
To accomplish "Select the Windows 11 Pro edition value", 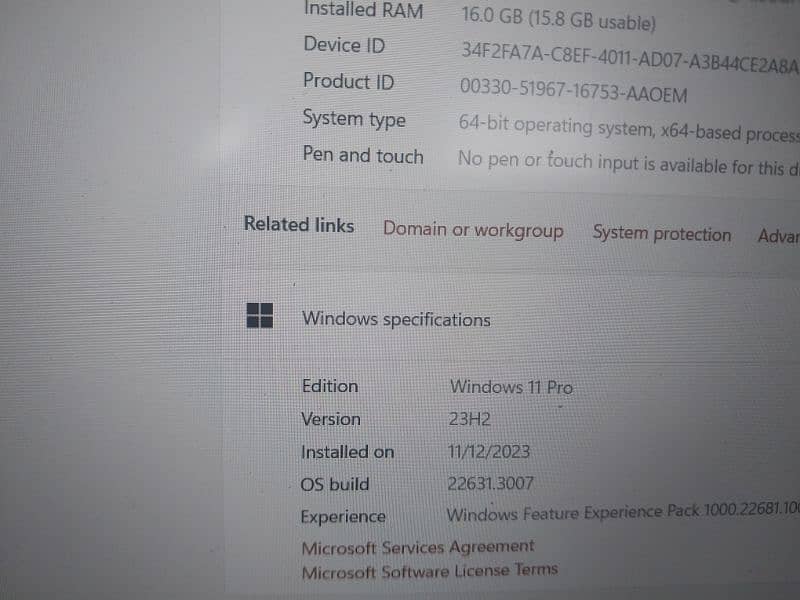I will (x=511, y=387).
